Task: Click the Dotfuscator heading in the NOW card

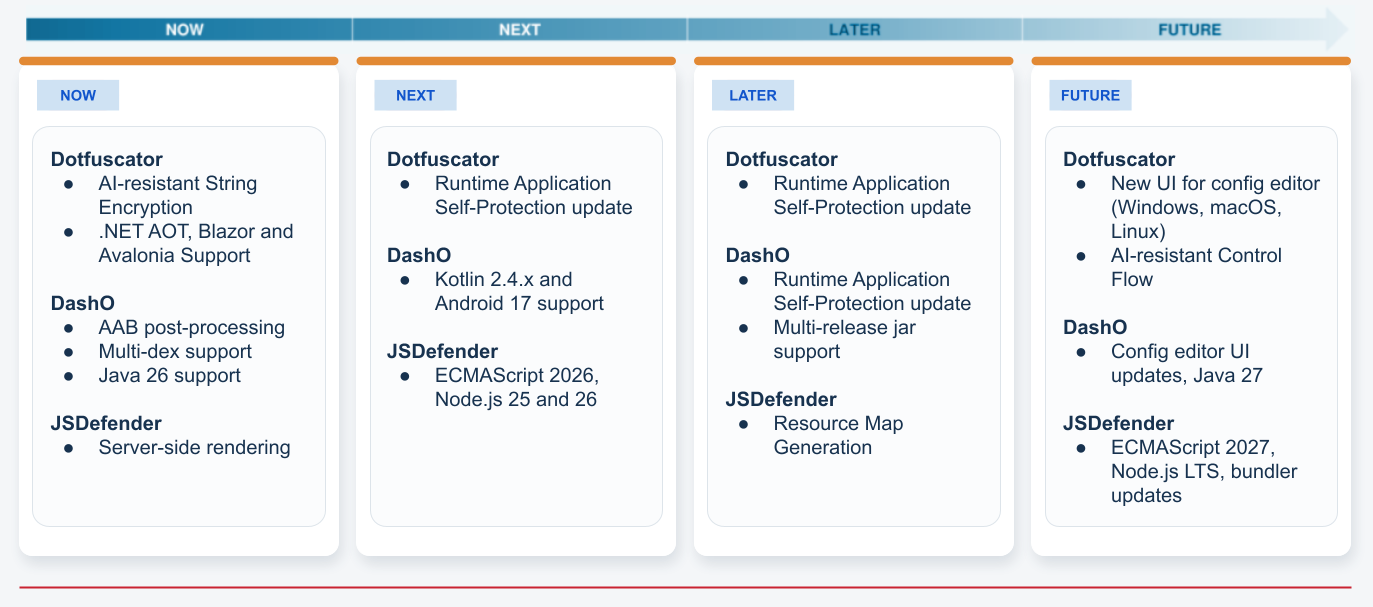Action: click(x=107, y=159)
